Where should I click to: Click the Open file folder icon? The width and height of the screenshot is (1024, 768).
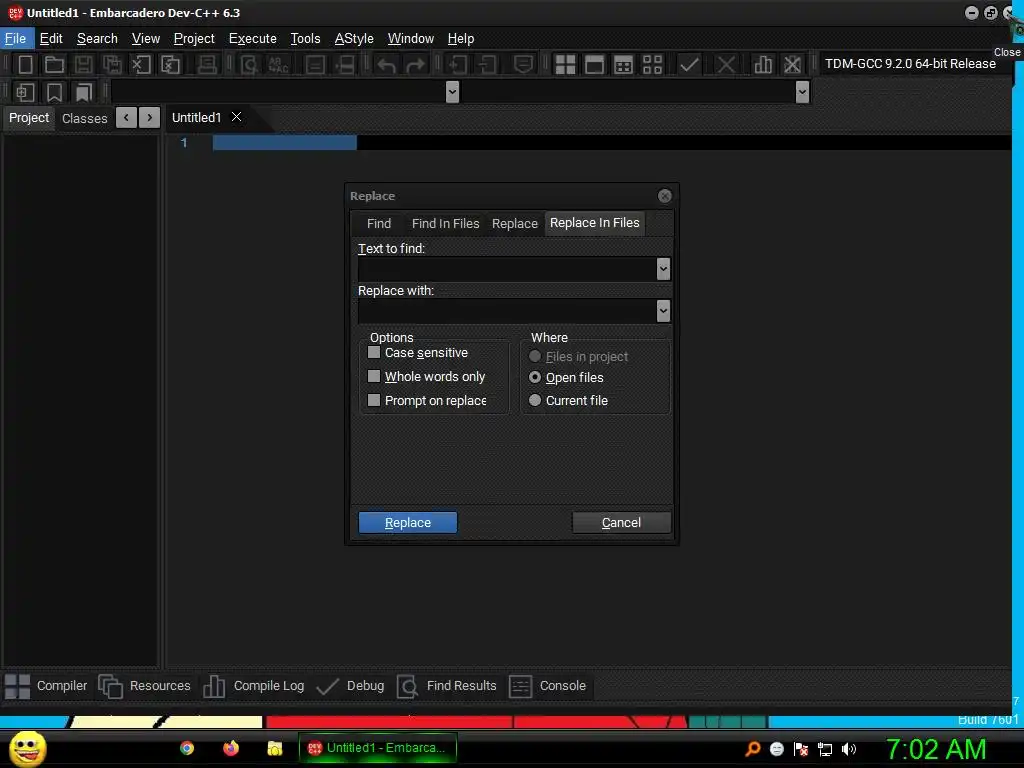point(54,64)
